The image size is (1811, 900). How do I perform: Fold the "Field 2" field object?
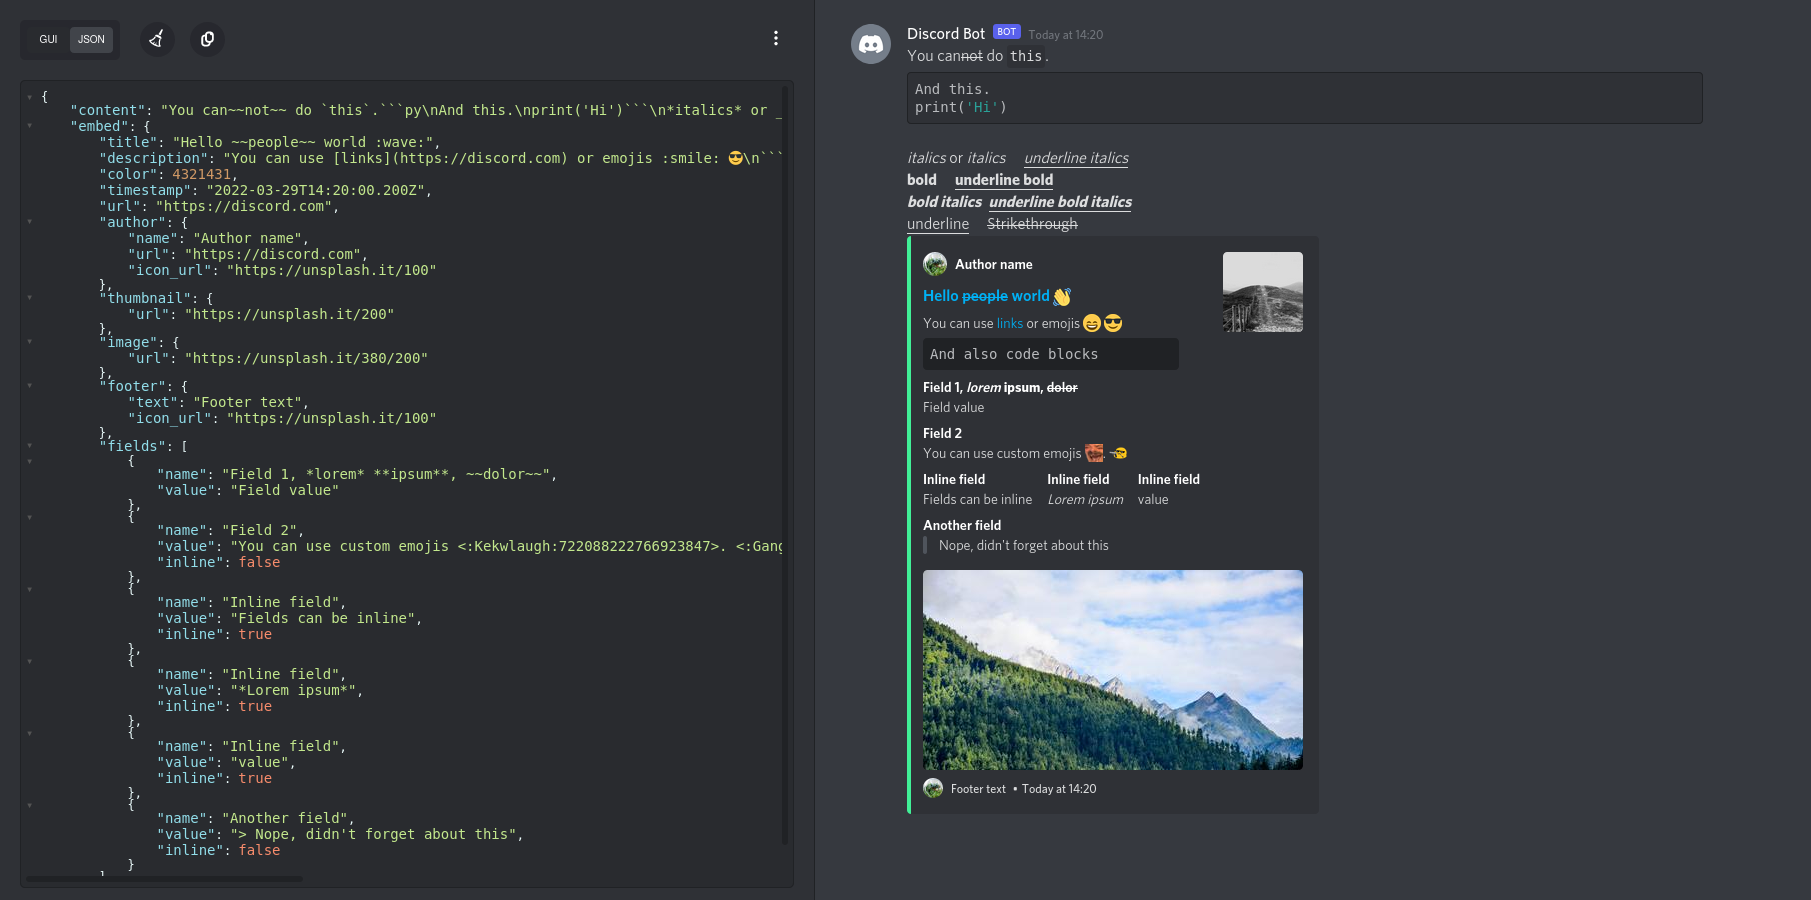pos(30,518)
